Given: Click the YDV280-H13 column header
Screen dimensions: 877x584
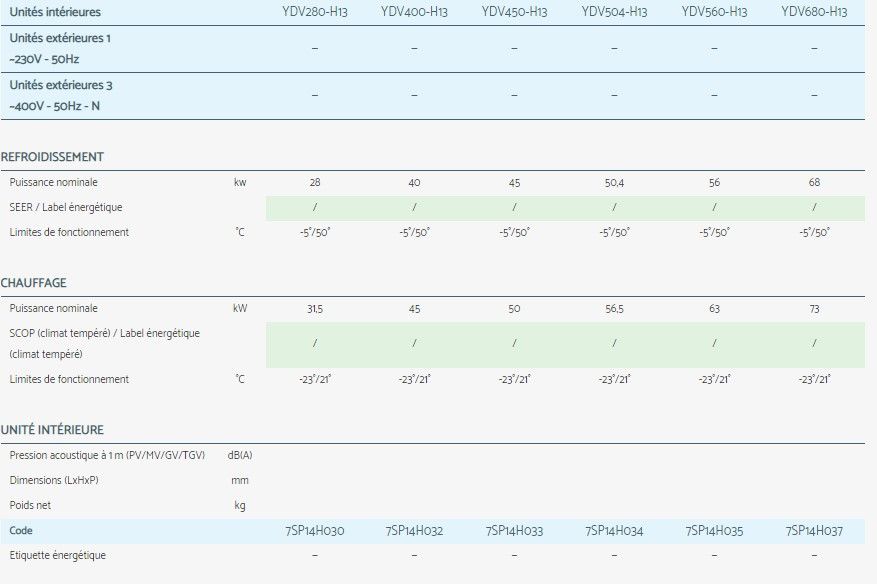Looking at the screenshot, I should (314, 12).
